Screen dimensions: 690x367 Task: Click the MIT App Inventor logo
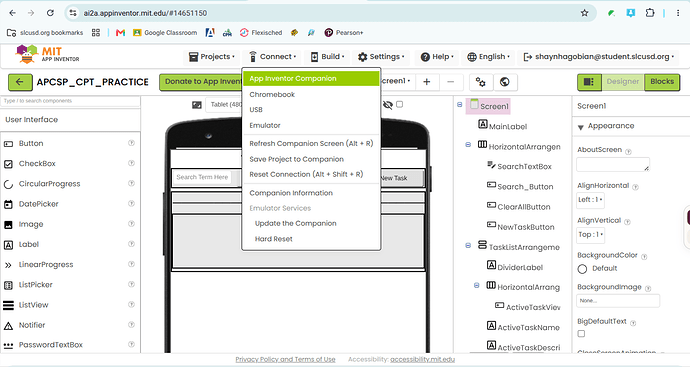click(48, 55)
